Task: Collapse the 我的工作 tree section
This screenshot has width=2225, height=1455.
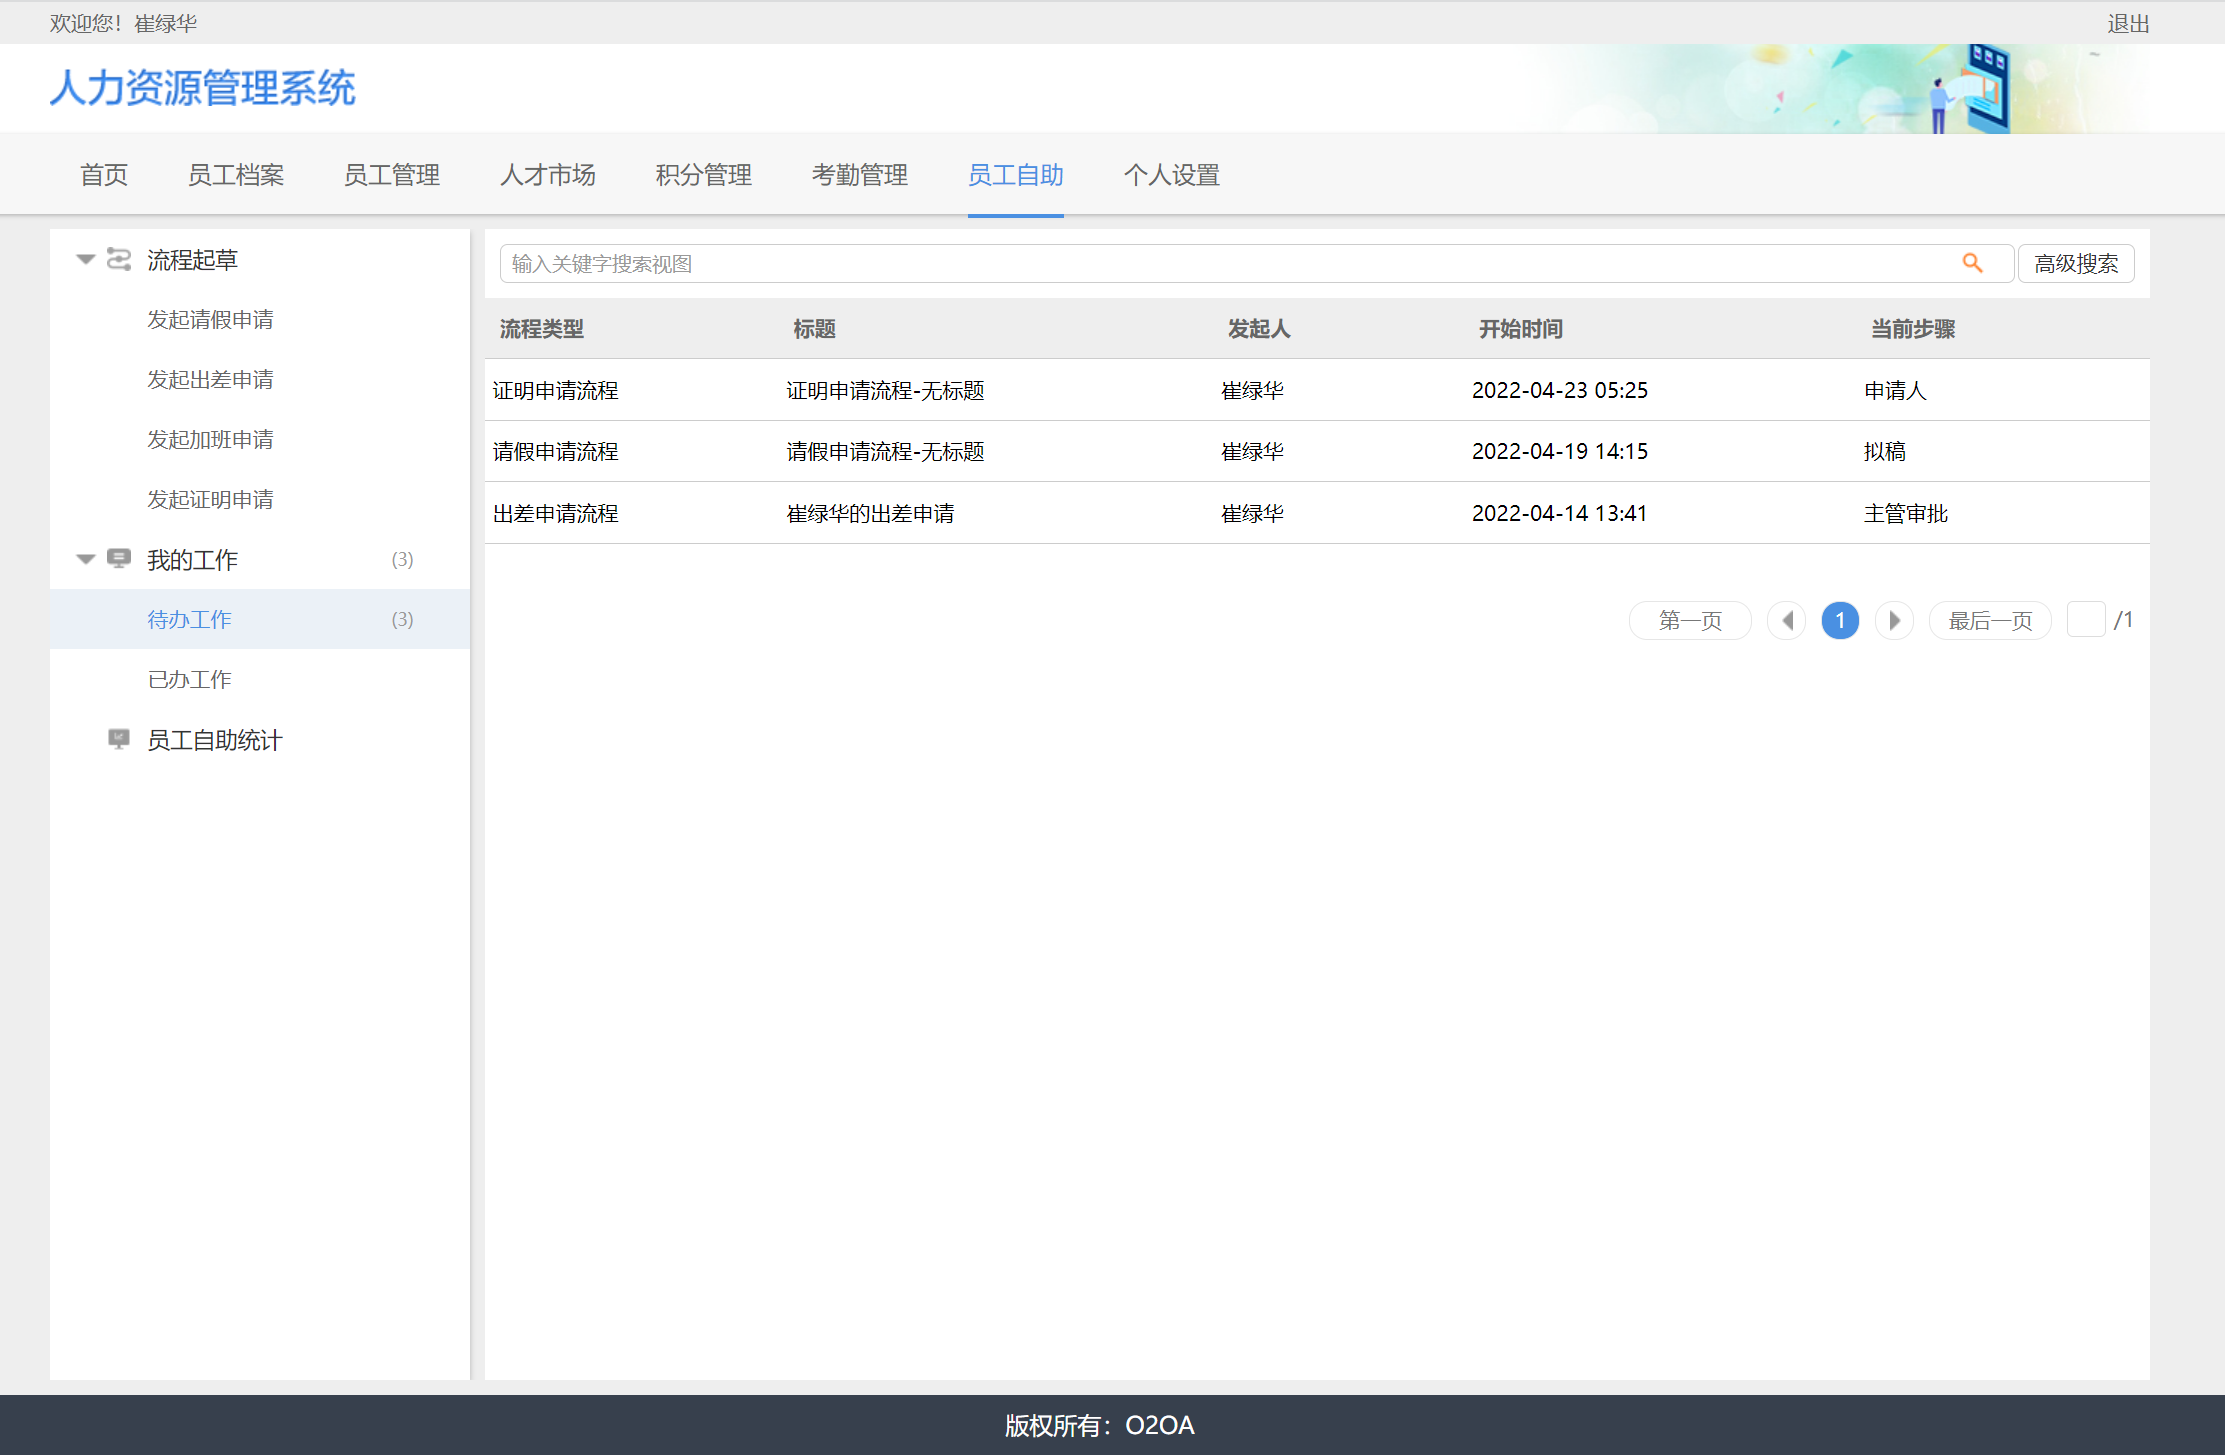Action: (86, 559)
